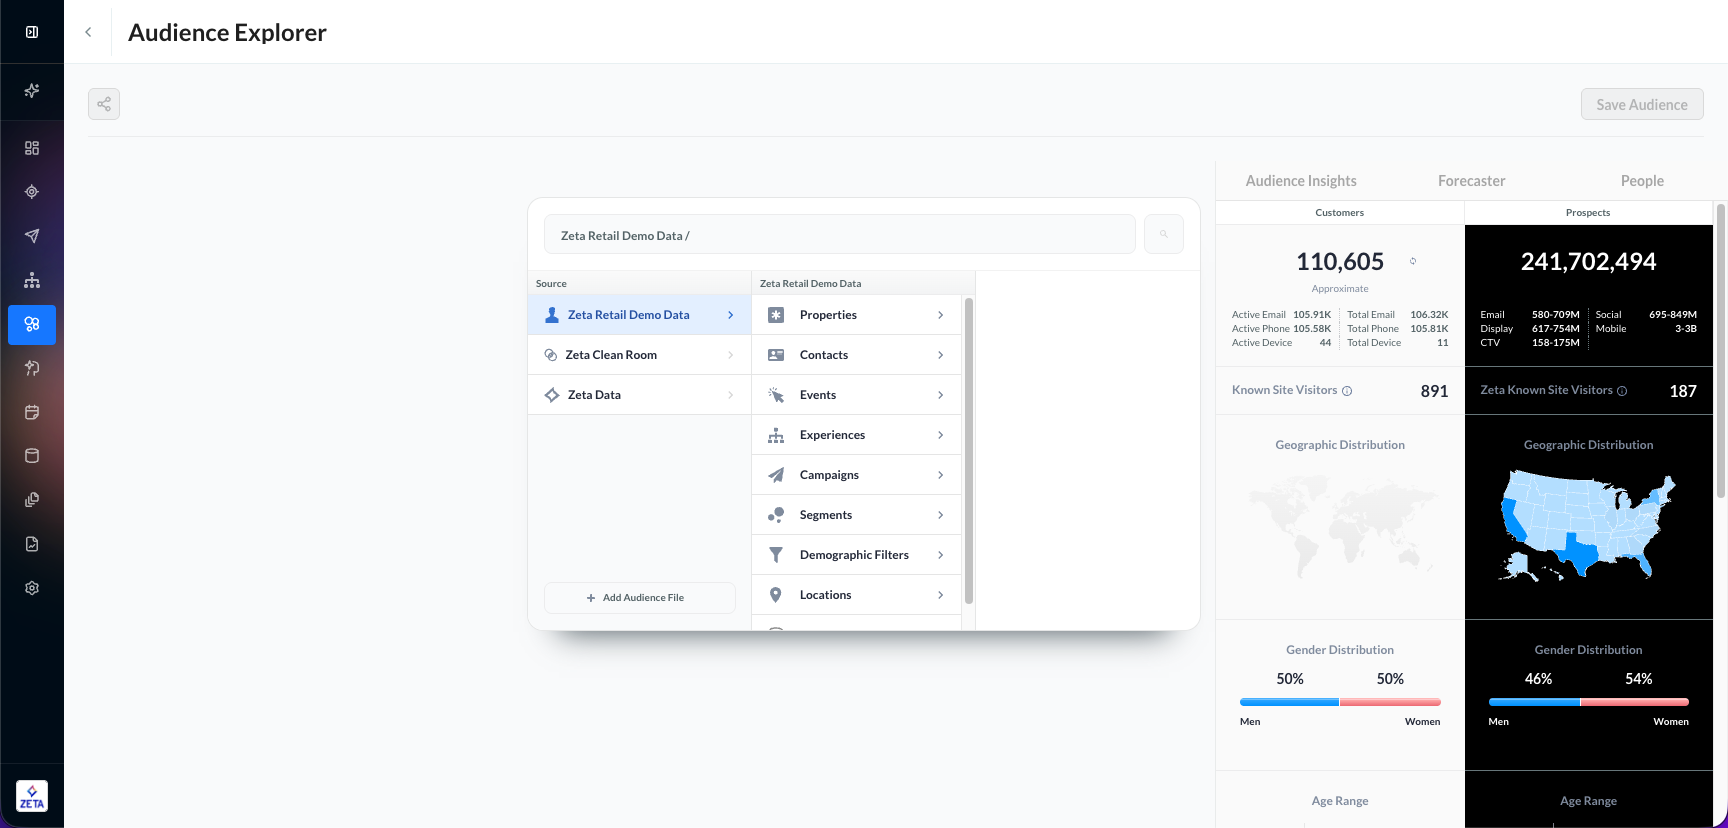The height and width of the screenshot is (828, 1728).
Task: Open the dashboard grid icon in sidebar
Action: (x=32, y=148)
